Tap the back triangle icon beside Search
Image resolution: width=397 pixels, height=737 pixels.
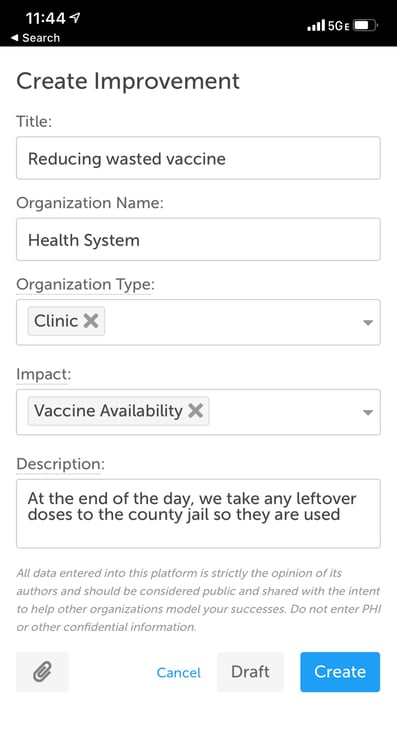click(x=15, y=38)
